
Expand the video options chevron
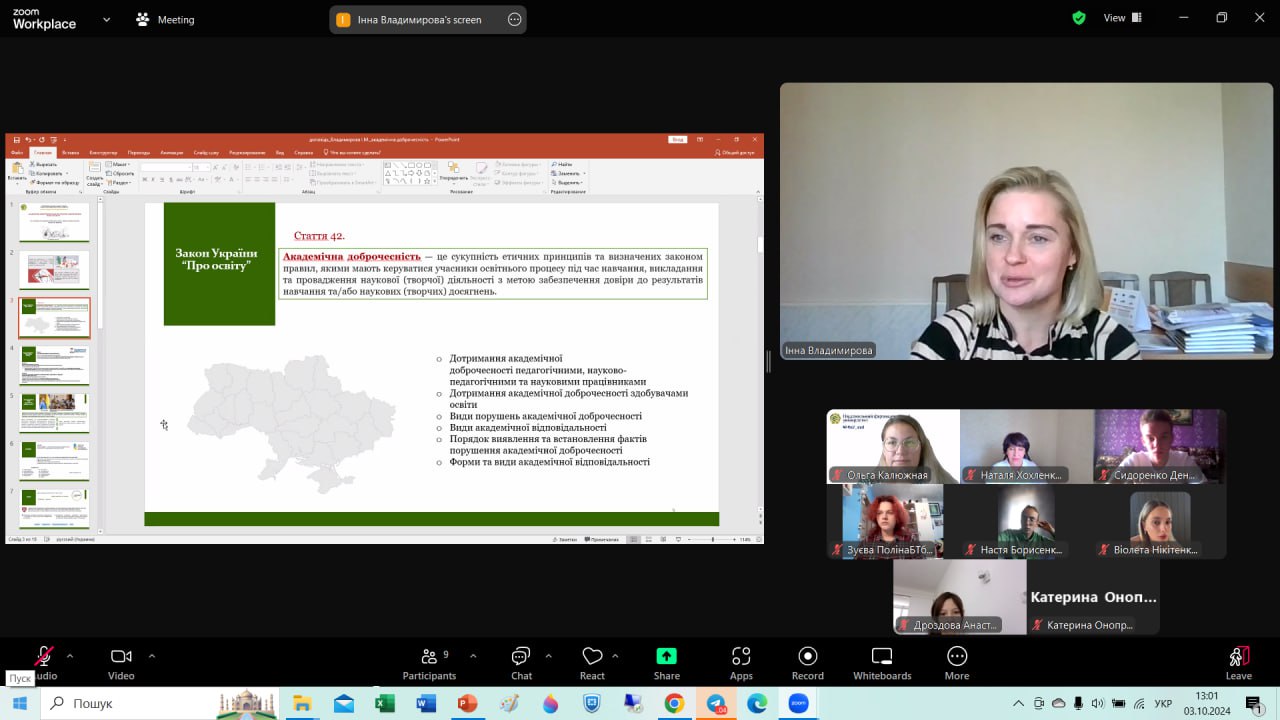[152, 656]
